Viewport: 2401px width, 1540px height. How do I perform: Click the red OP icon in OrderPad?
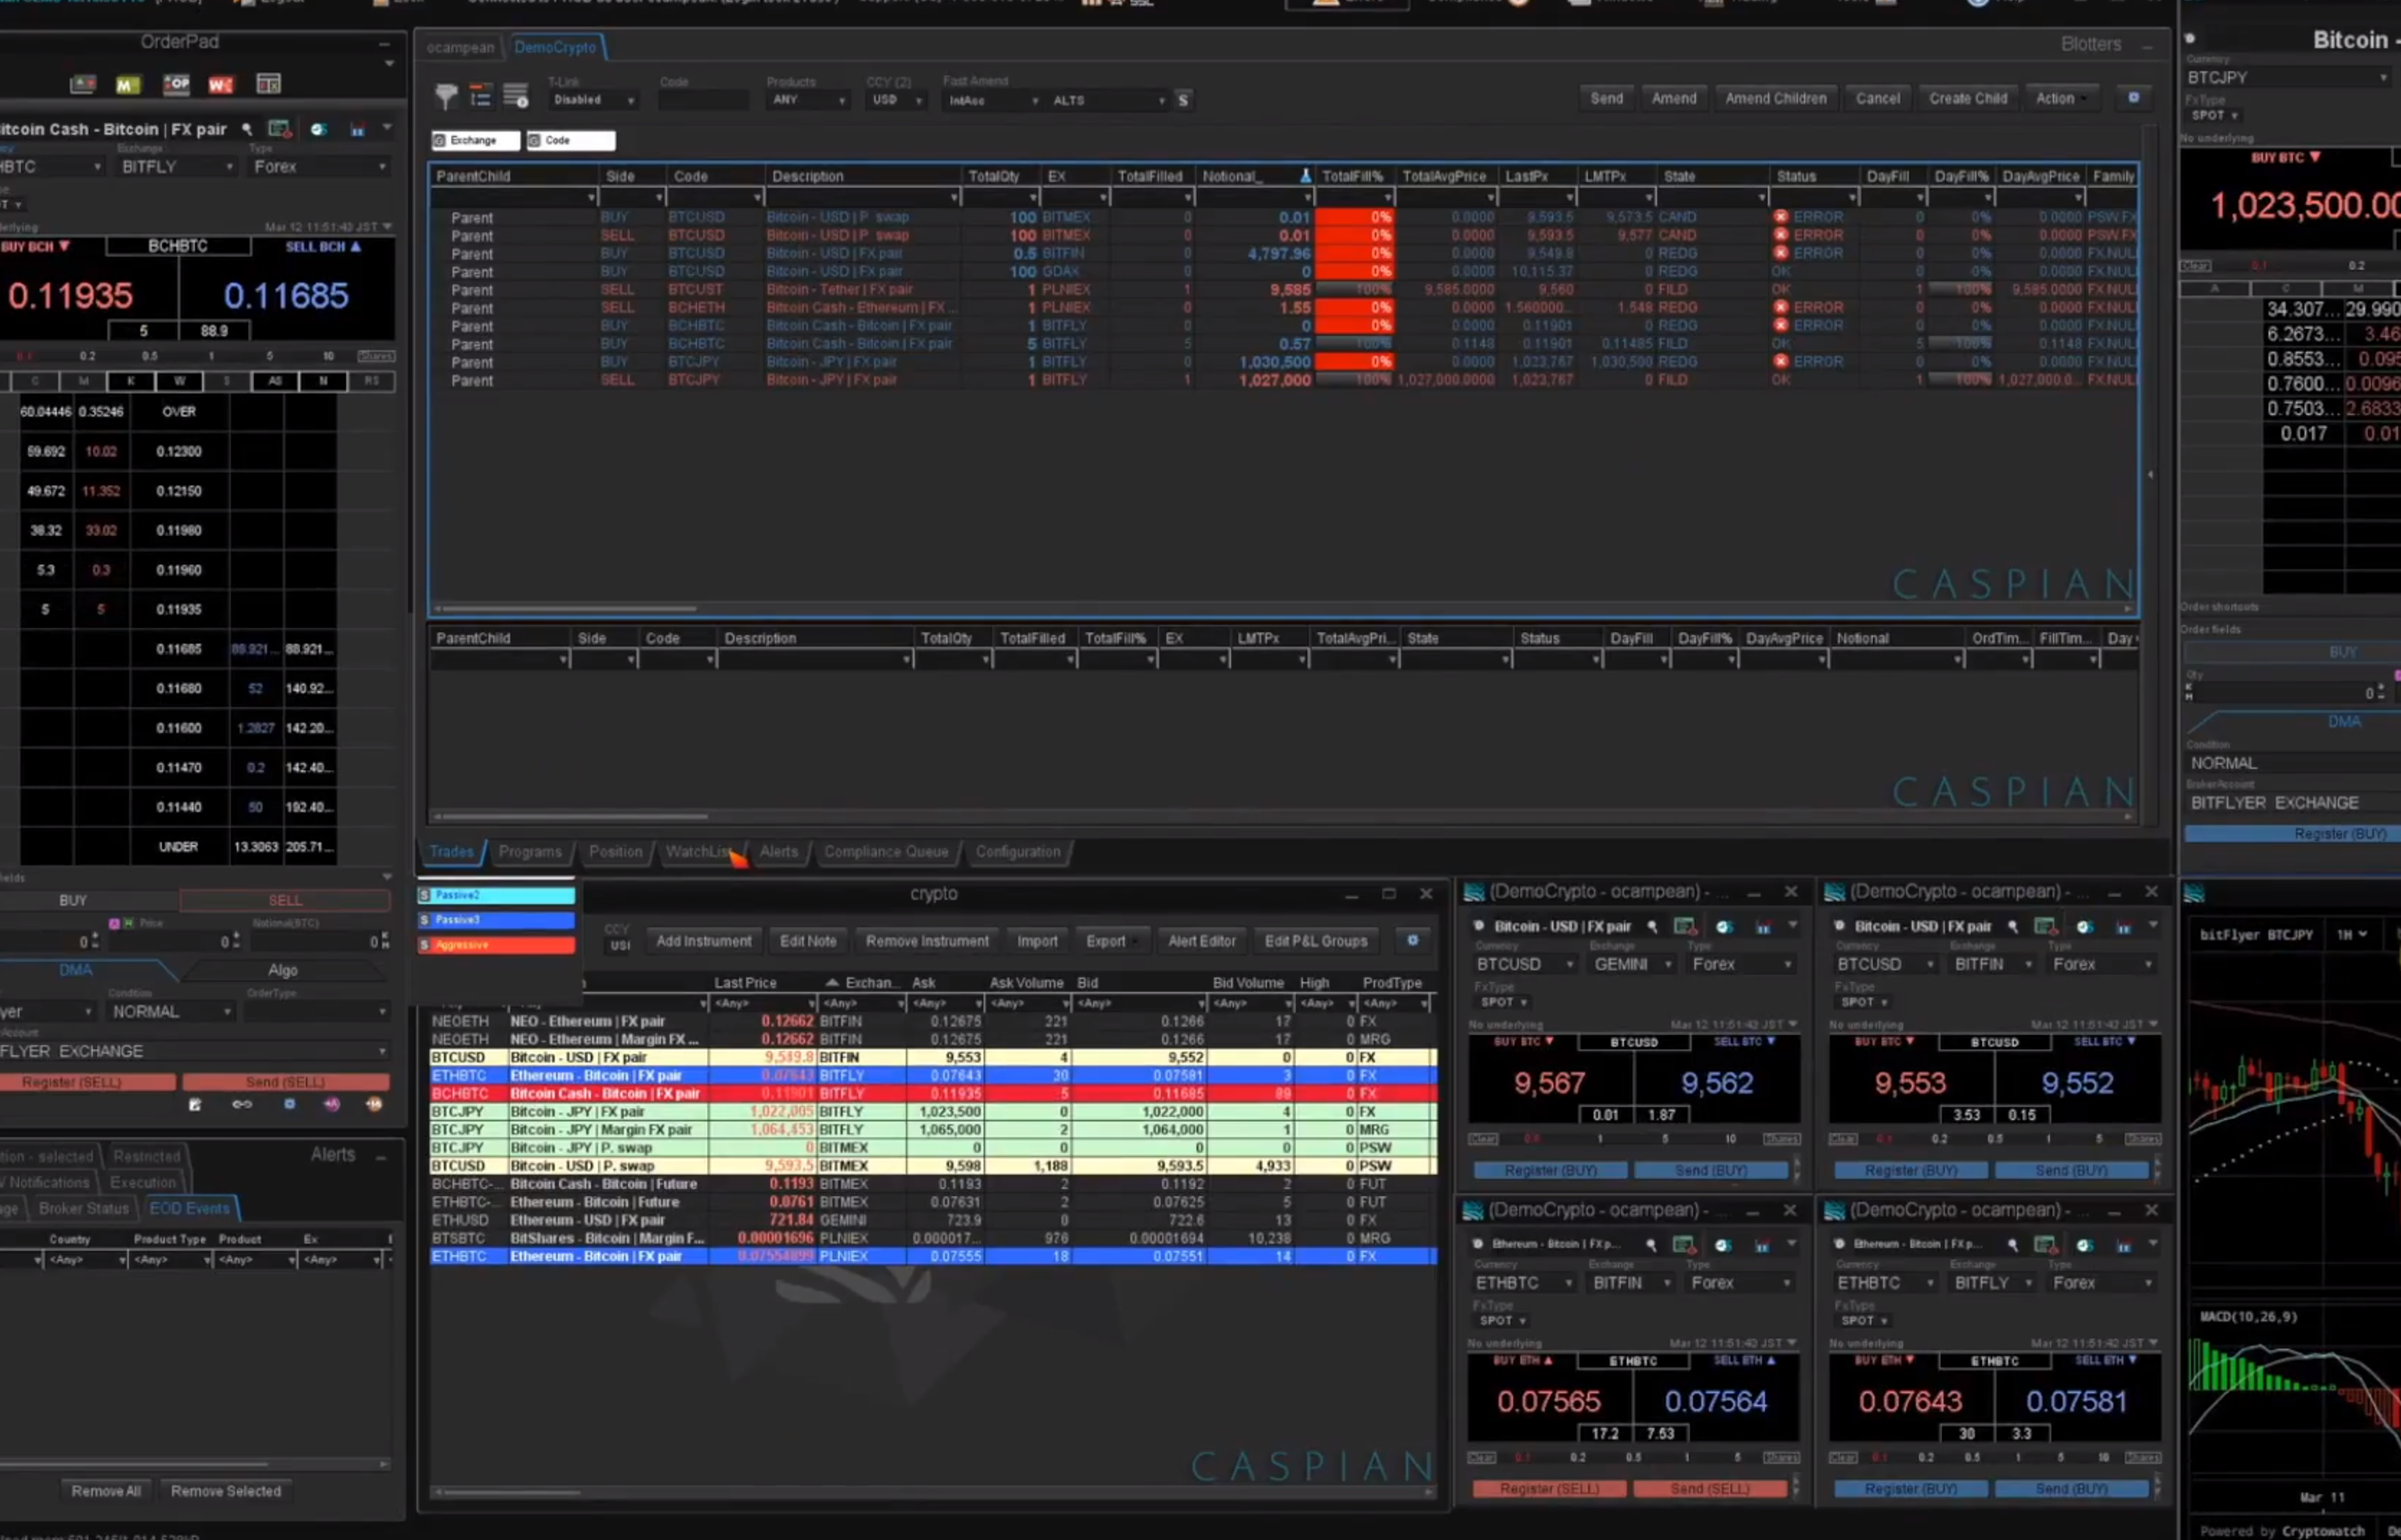click(176, 85)
